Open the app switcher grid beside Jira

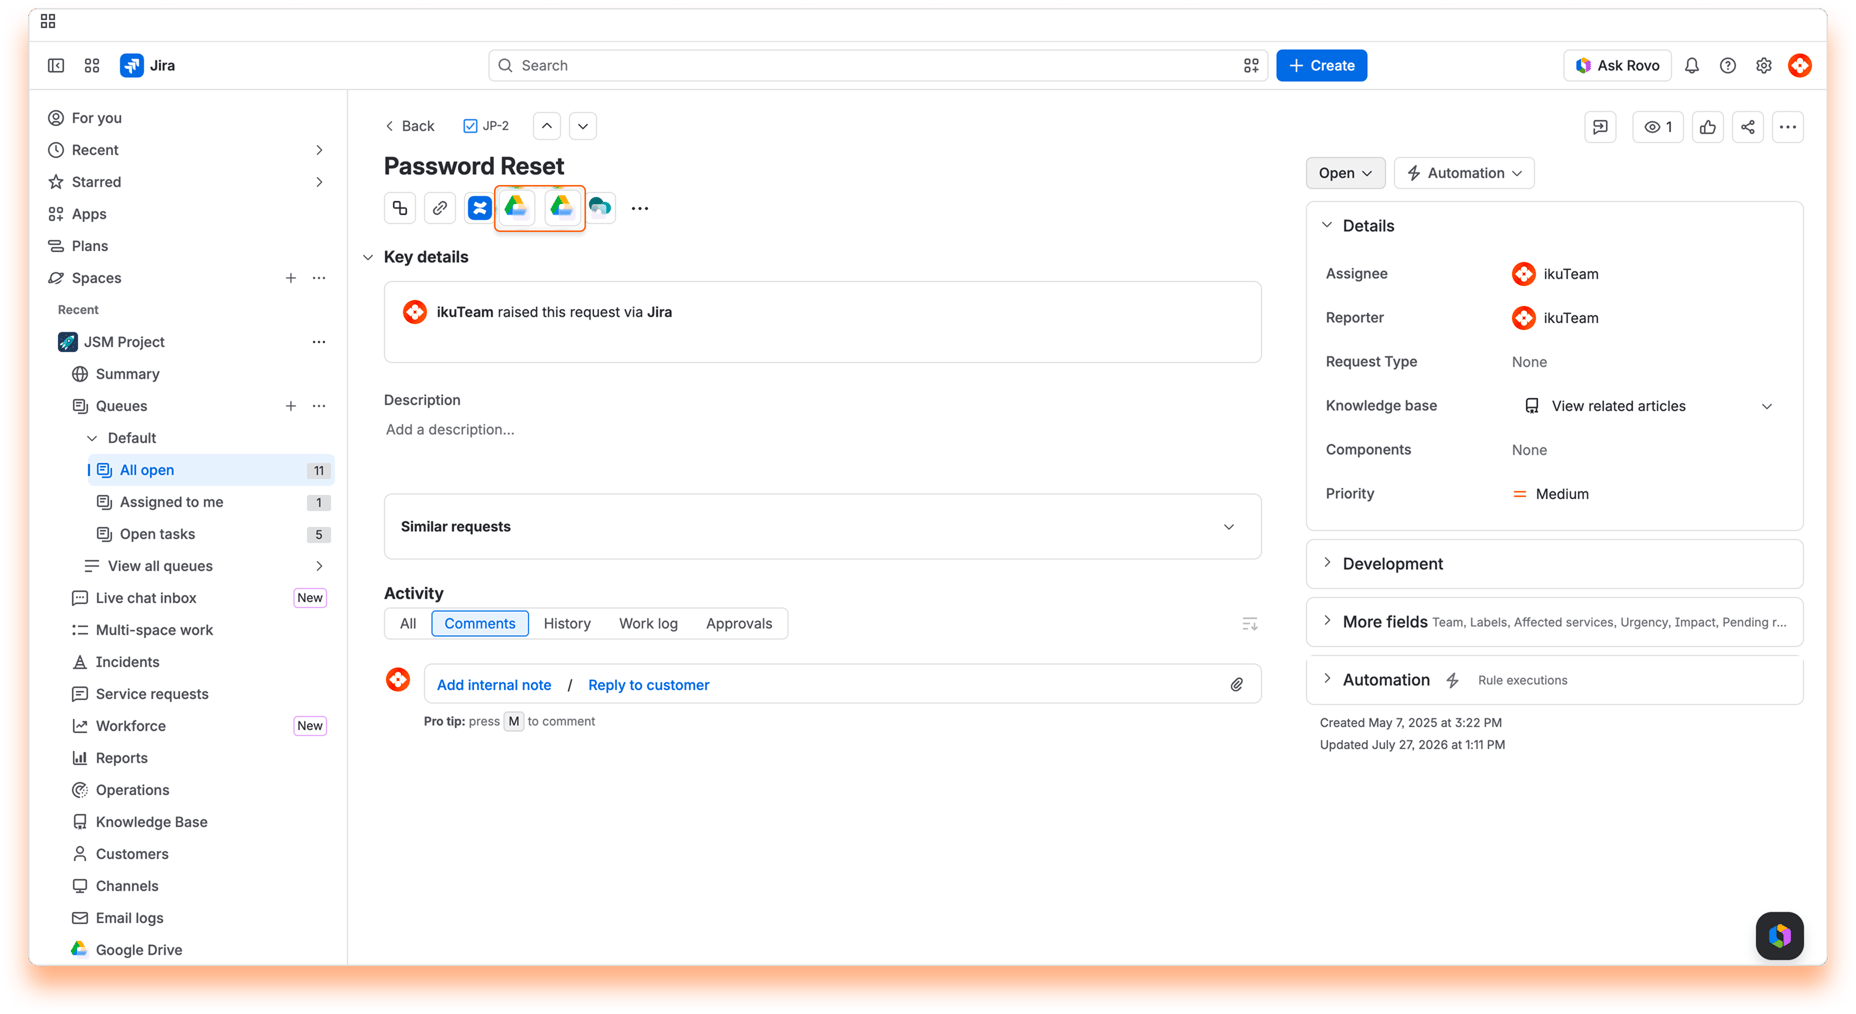[x=92, y=65]
